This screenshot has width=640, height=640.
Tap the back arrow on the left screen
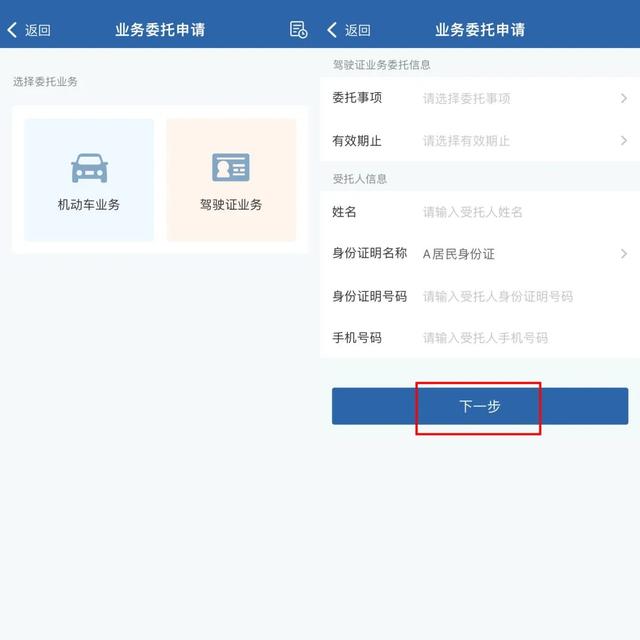point(12,30)
